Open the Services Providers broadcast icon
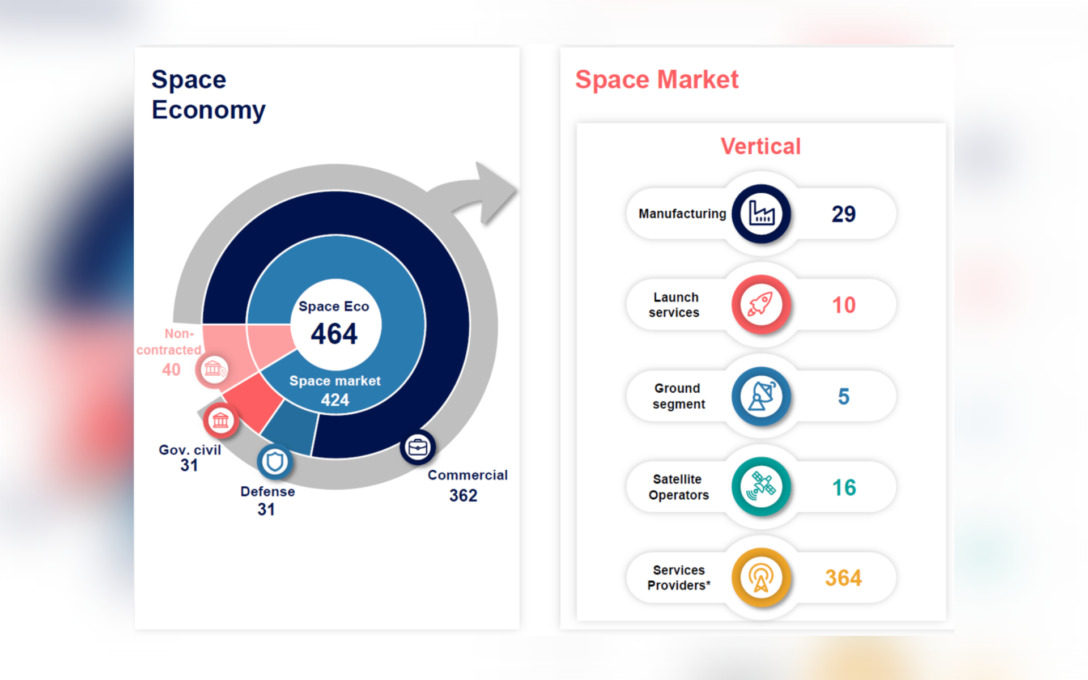 click(761, 578)
